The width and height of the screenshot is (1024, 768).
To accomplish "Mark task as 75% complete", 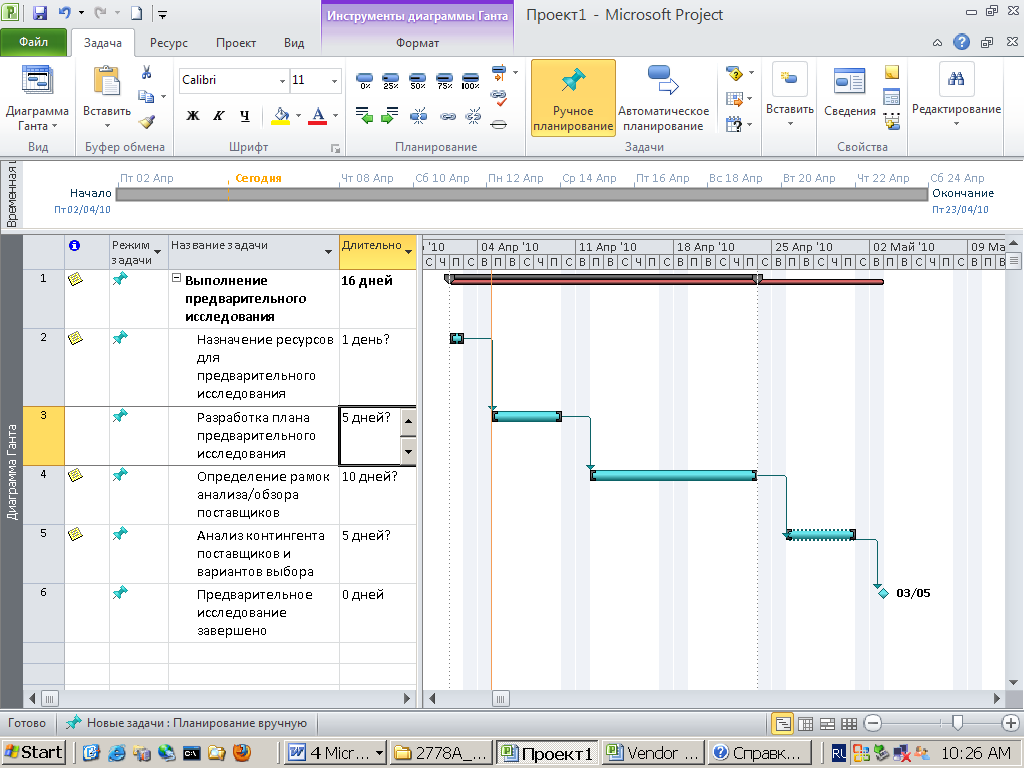I will (444, 81).
